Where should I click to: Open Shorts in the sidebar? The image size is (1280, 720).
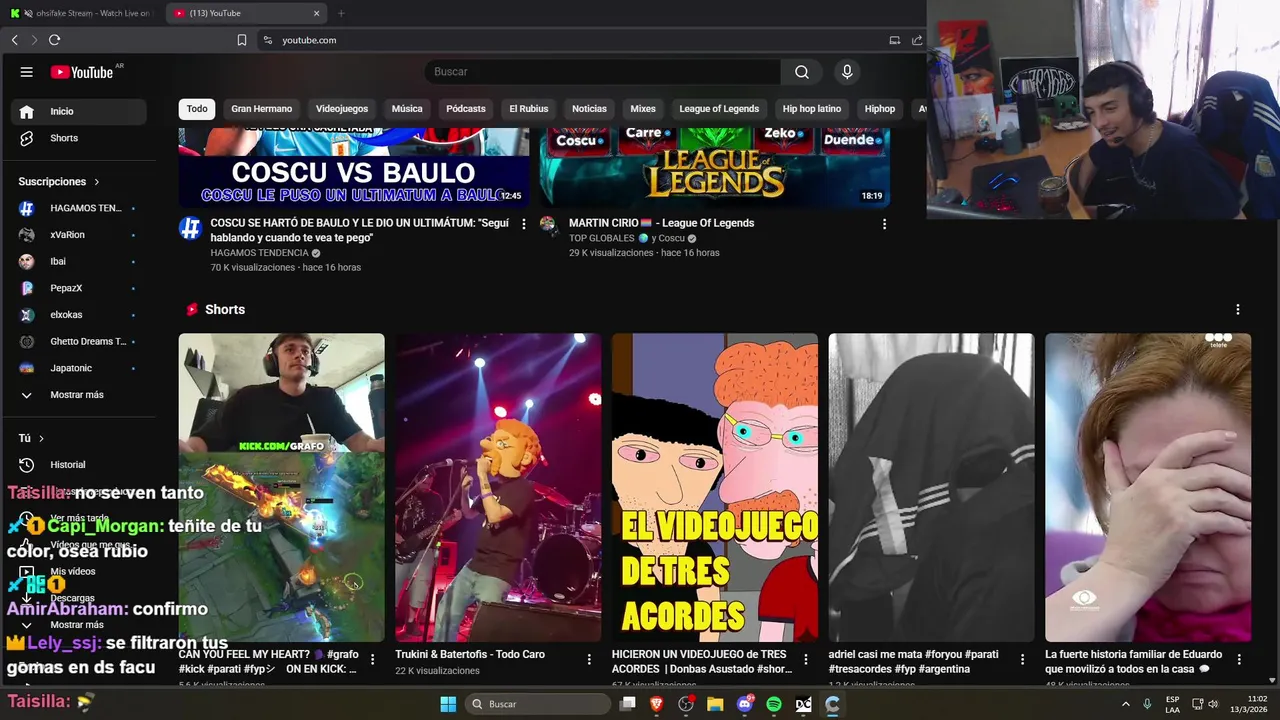78,138
